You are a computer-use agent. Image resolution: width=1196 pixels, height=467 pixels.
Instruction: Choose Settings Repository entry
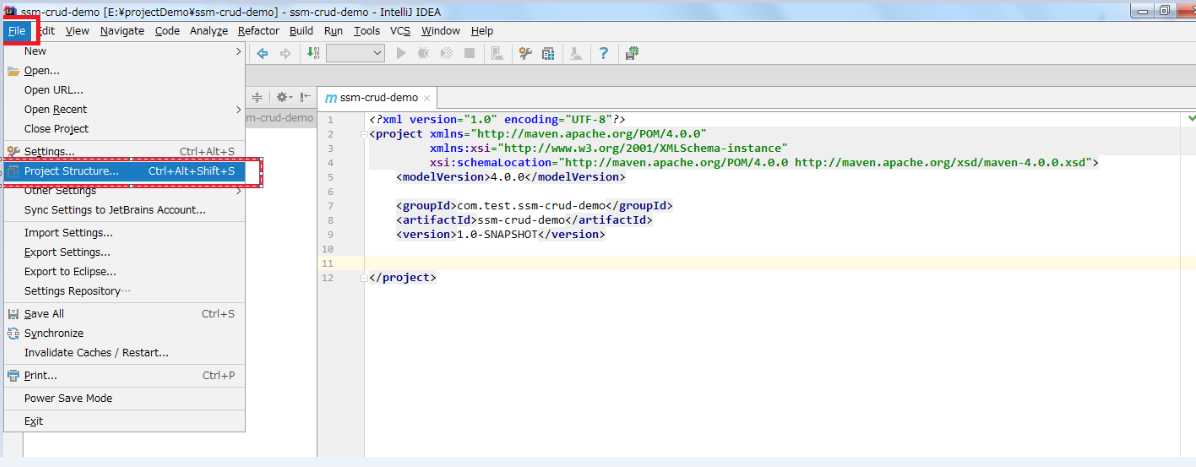124,291
